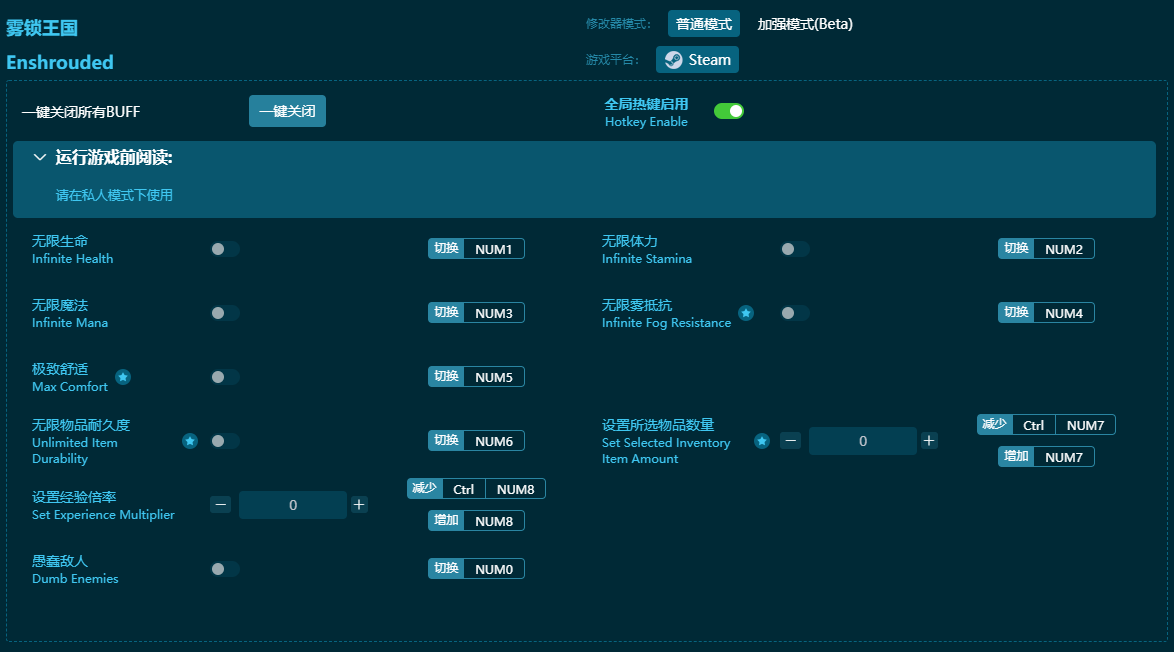Click the 一键关闭 button

coord(288,111)
